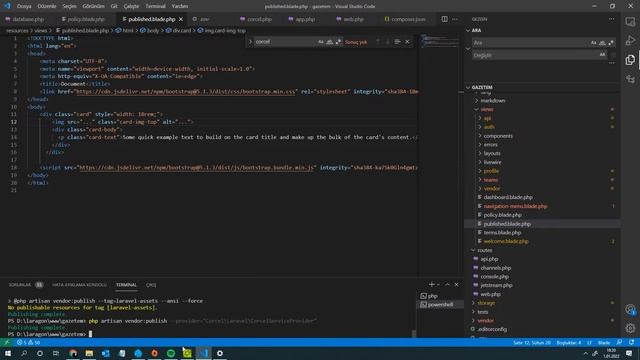
Task: Open the Görünüm menu
Action: point(93,6)
